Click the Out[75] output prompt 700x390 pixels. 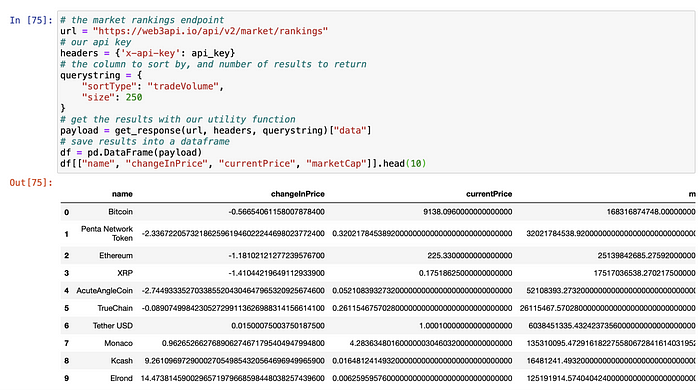pos(31,183)
